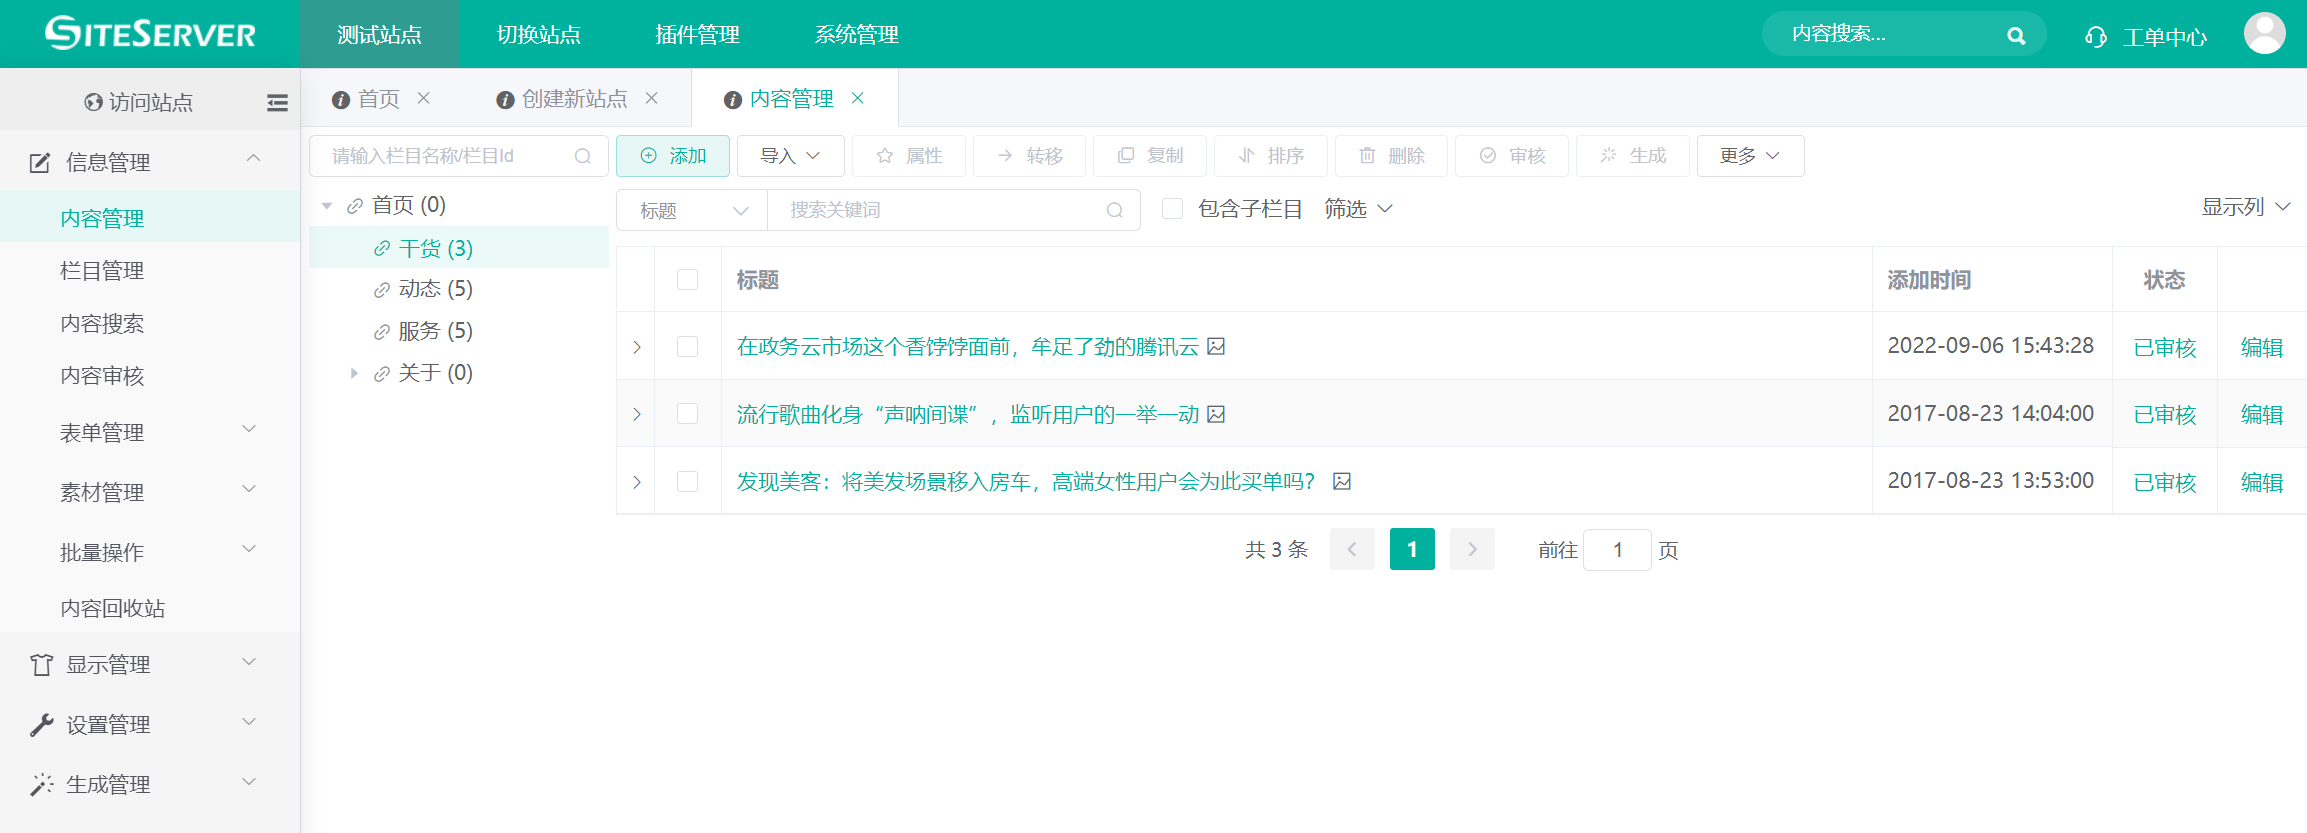The height and width of the screenshot is (833, 2307).
Task: Click the 属性 star button
Action: point(909,156)
